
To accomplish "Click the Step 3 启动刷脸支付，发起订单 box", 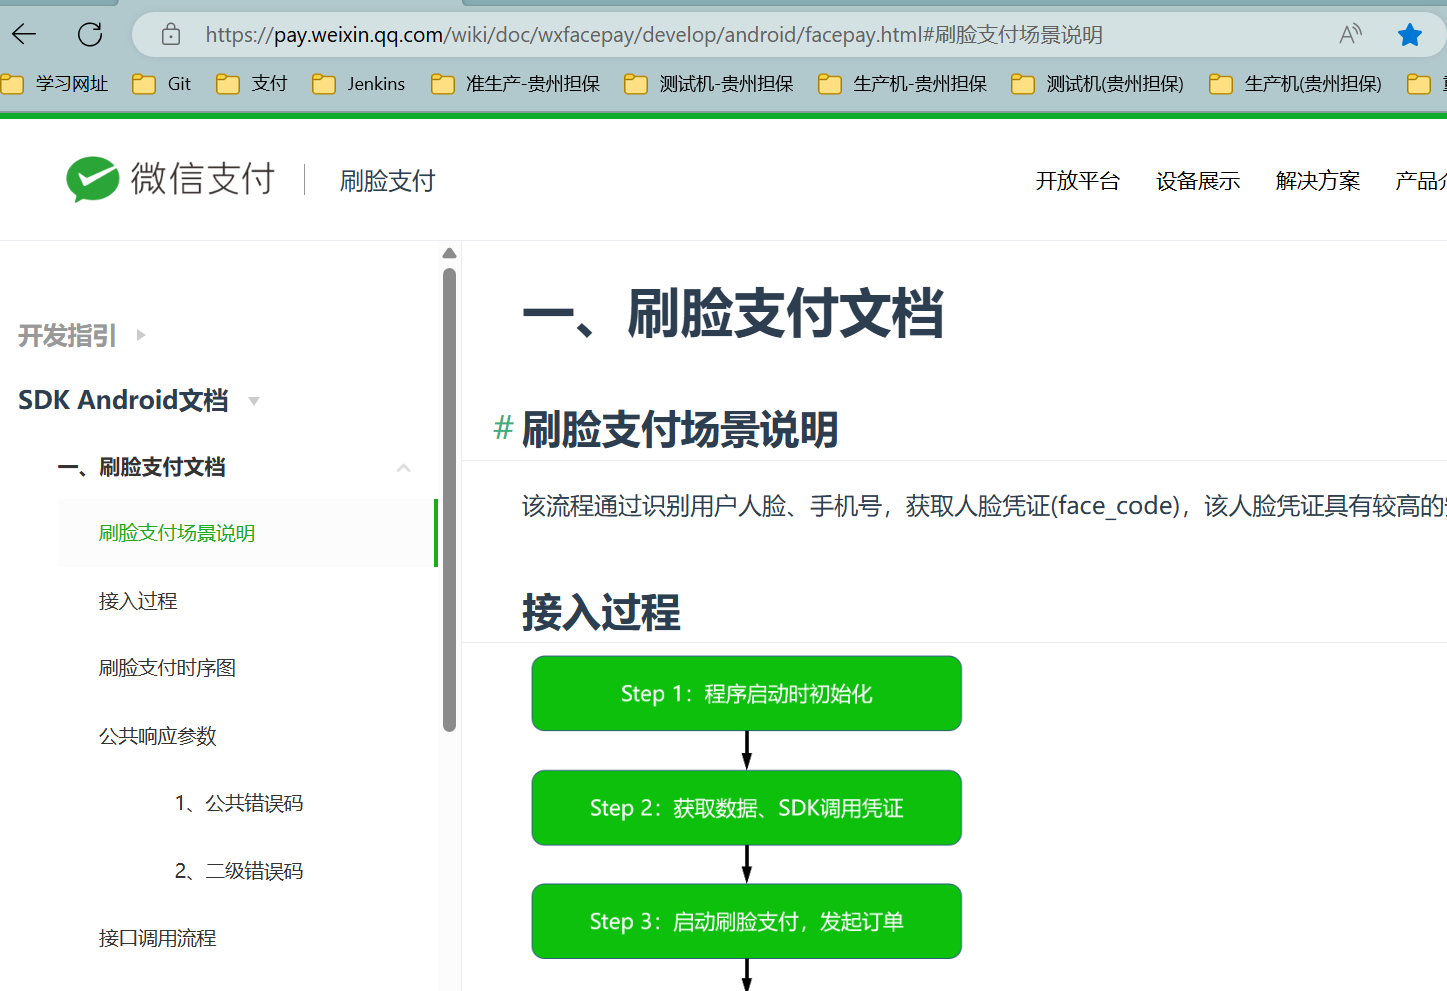I will tap(746, 921).
